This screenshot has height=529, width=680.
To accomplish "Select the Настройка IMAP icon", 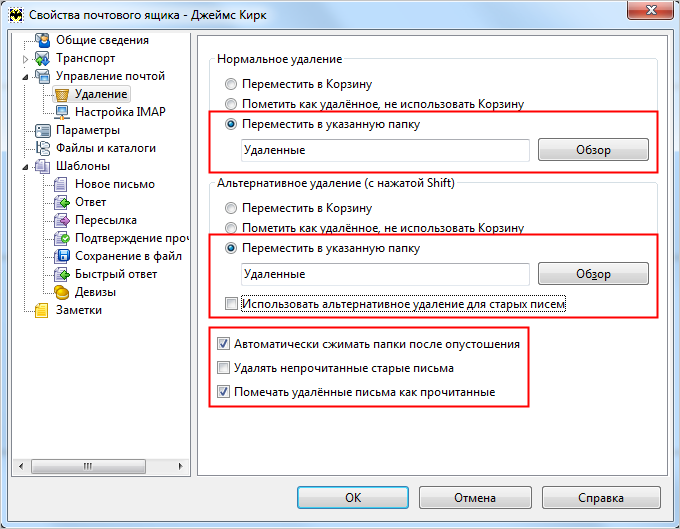I will [x=61, y=112].
